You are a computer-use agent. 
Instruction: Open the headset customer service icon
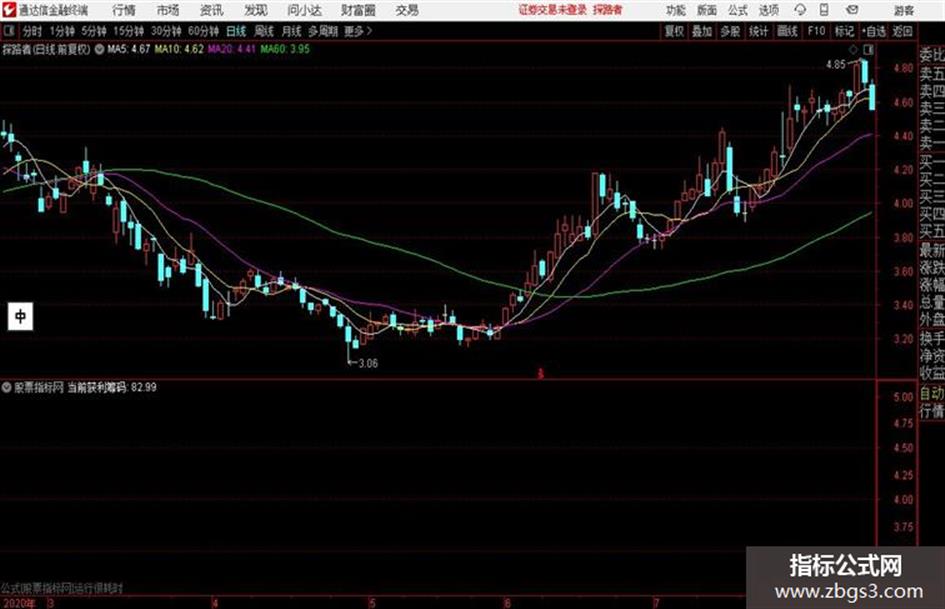click(x=800, y=10)
